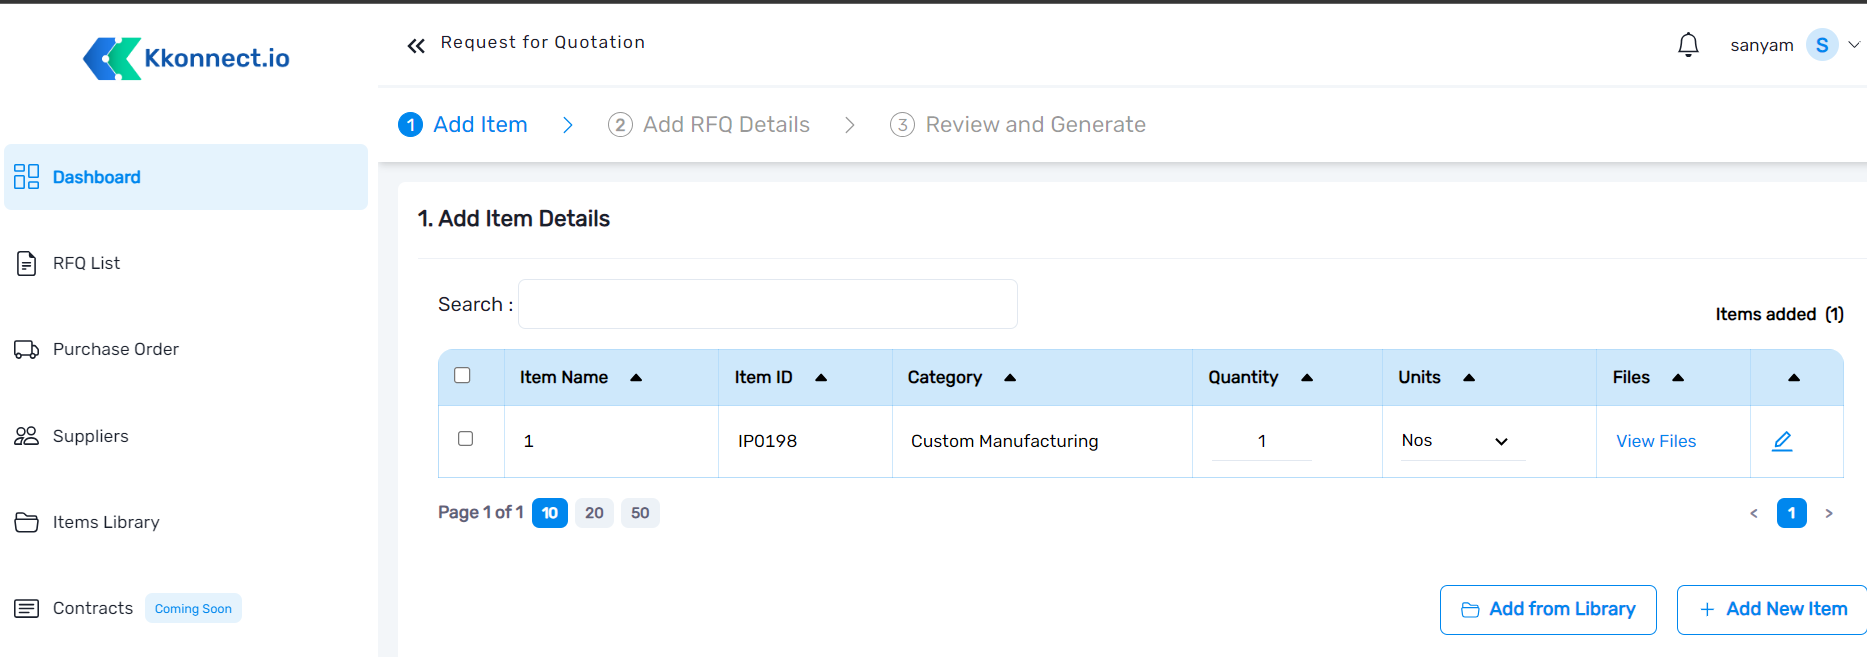
Task: Click the user avatar S icon
Action: tap(1821, 45)
